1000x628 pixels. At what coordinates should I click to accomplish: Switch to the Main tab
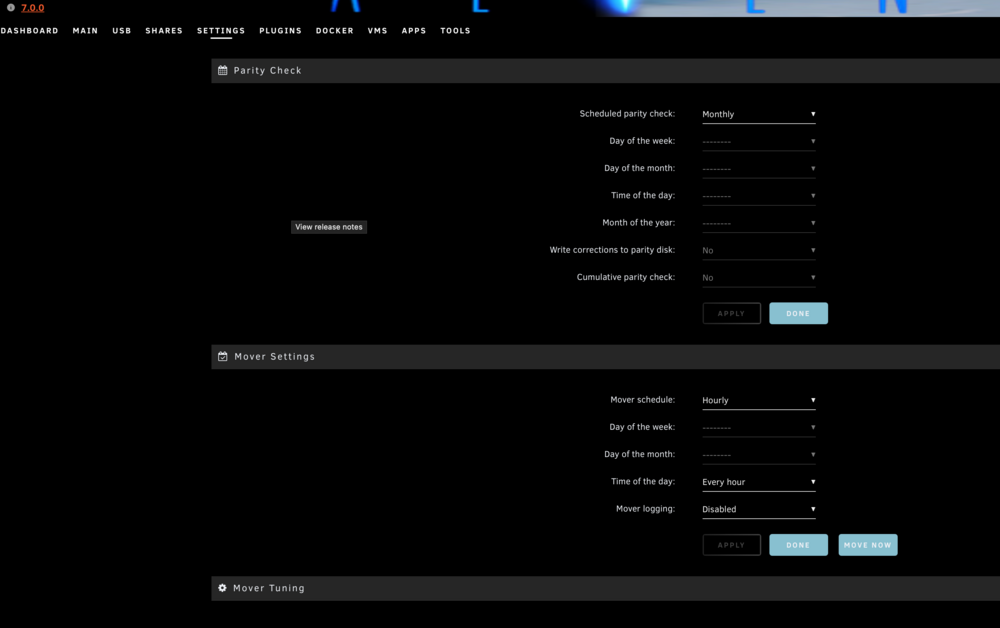pos(85,31)
